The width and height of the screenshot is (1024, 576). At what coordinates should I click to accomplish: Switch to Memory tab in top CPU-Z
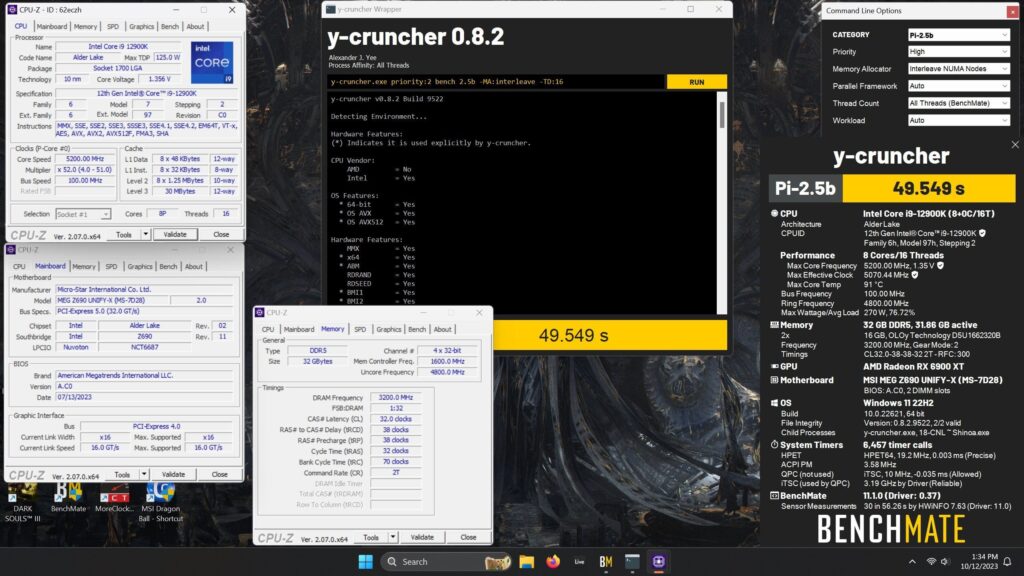pos(85,27)
